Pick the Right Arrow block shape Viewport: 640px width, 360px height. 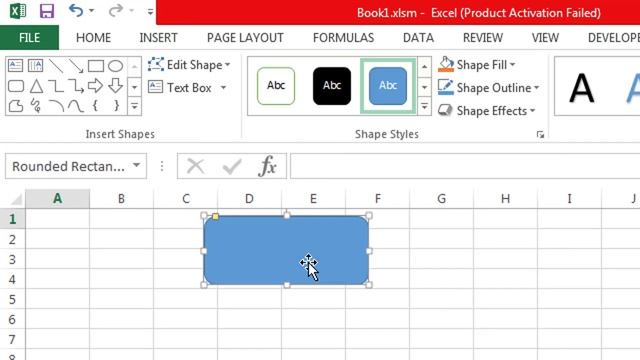click(x=96, y=86)
